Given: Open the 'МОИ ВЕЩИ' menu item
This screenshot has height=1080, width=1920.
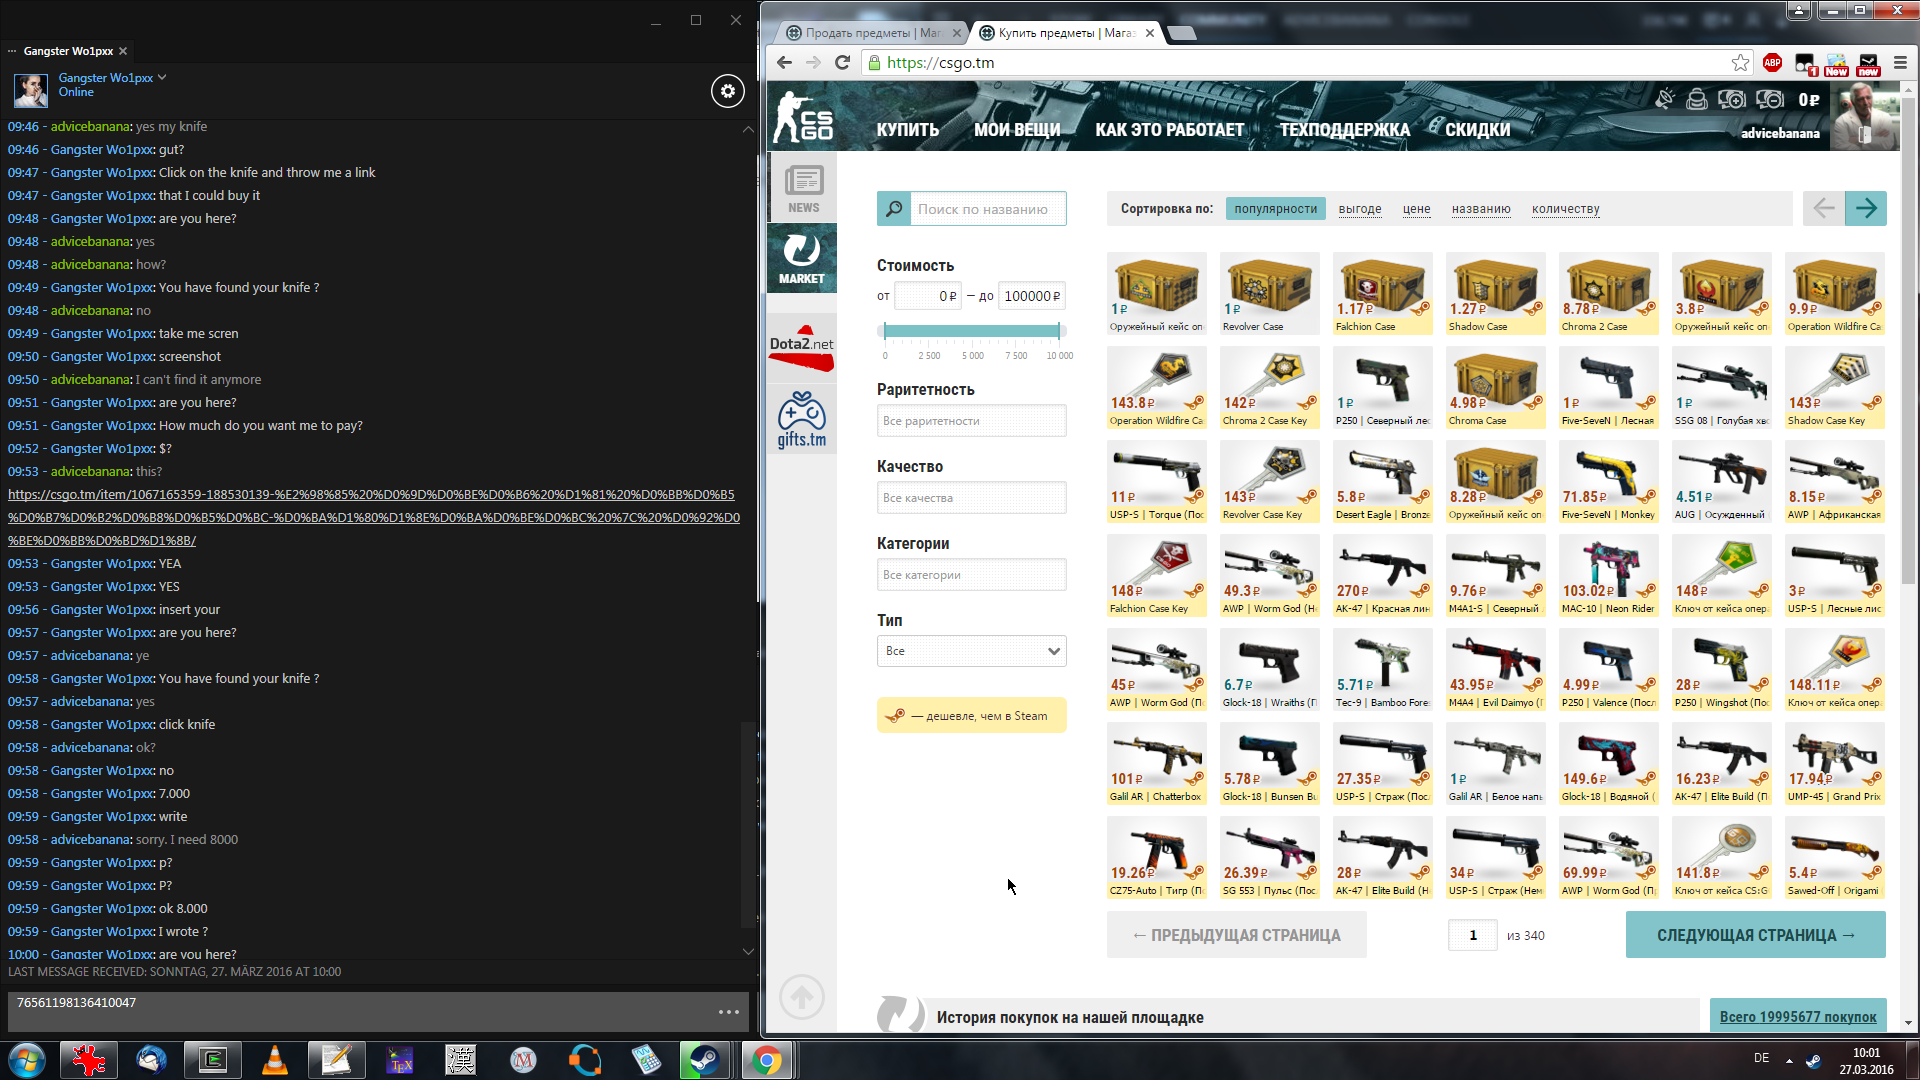Looking at the screenshot, I should [x=1016, y=130].
